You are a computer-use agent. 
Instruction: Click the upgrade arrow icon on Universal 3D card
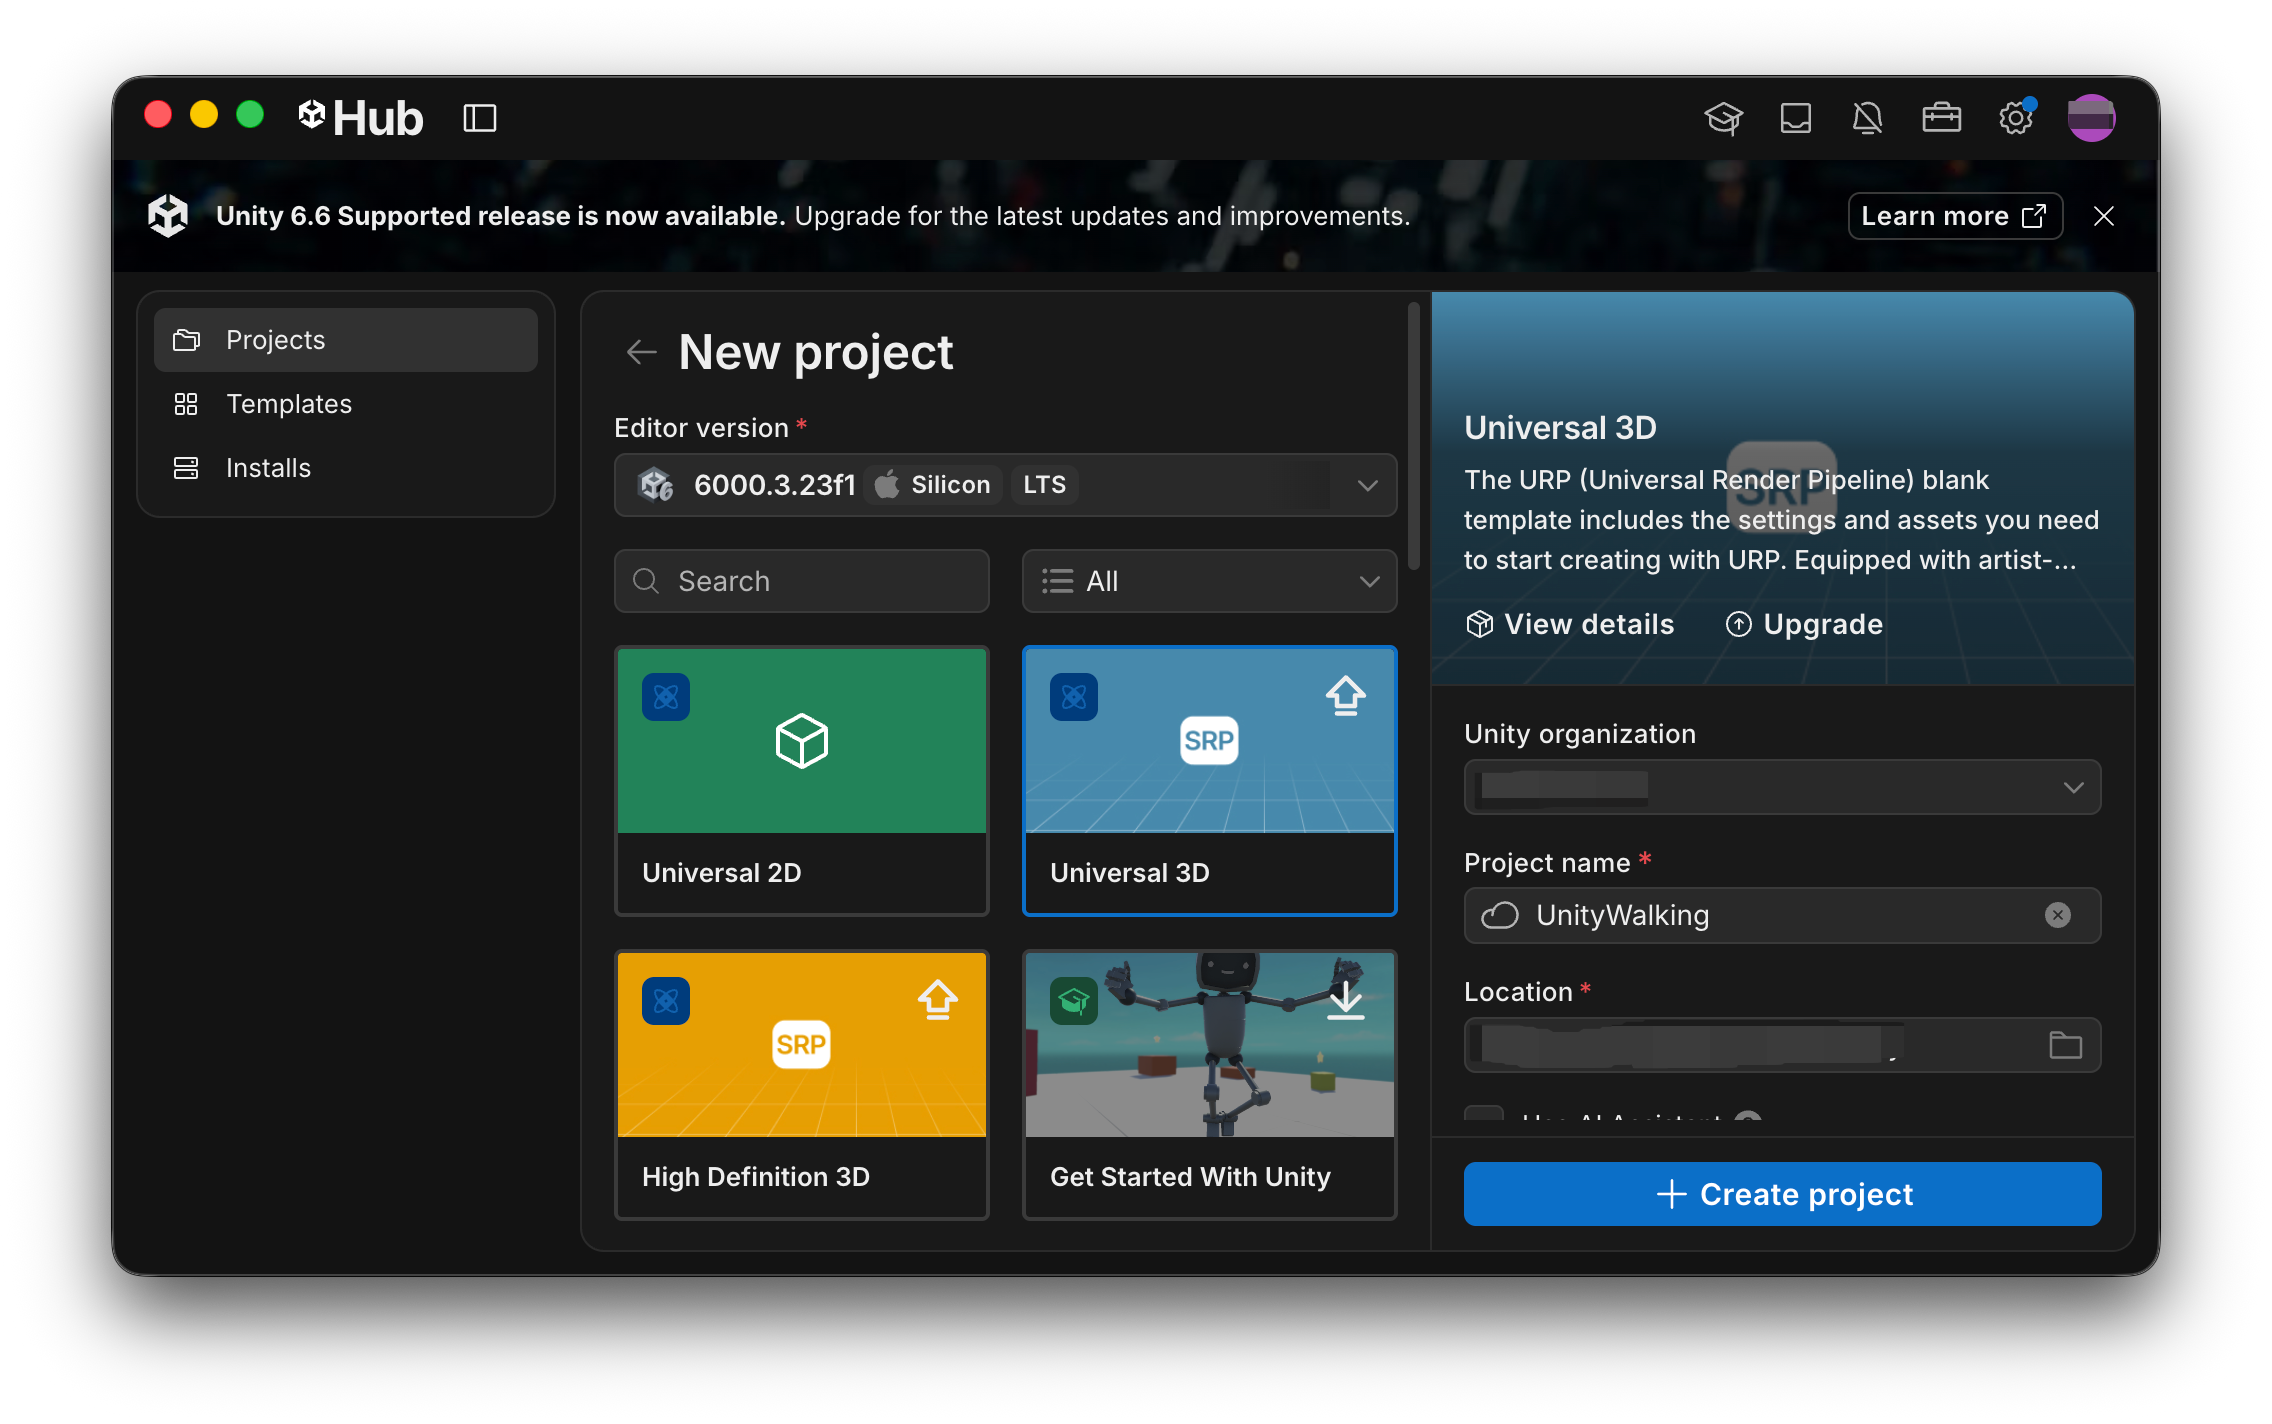click(x=1345, y=696)
